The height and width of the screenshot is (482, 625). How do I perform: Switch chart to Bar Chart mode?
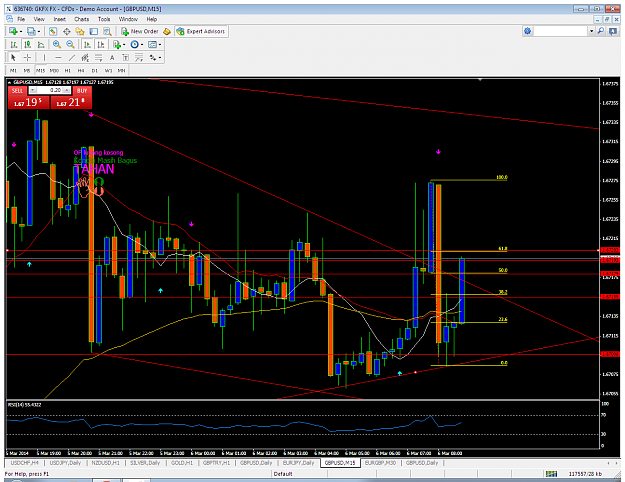(14, 44)
